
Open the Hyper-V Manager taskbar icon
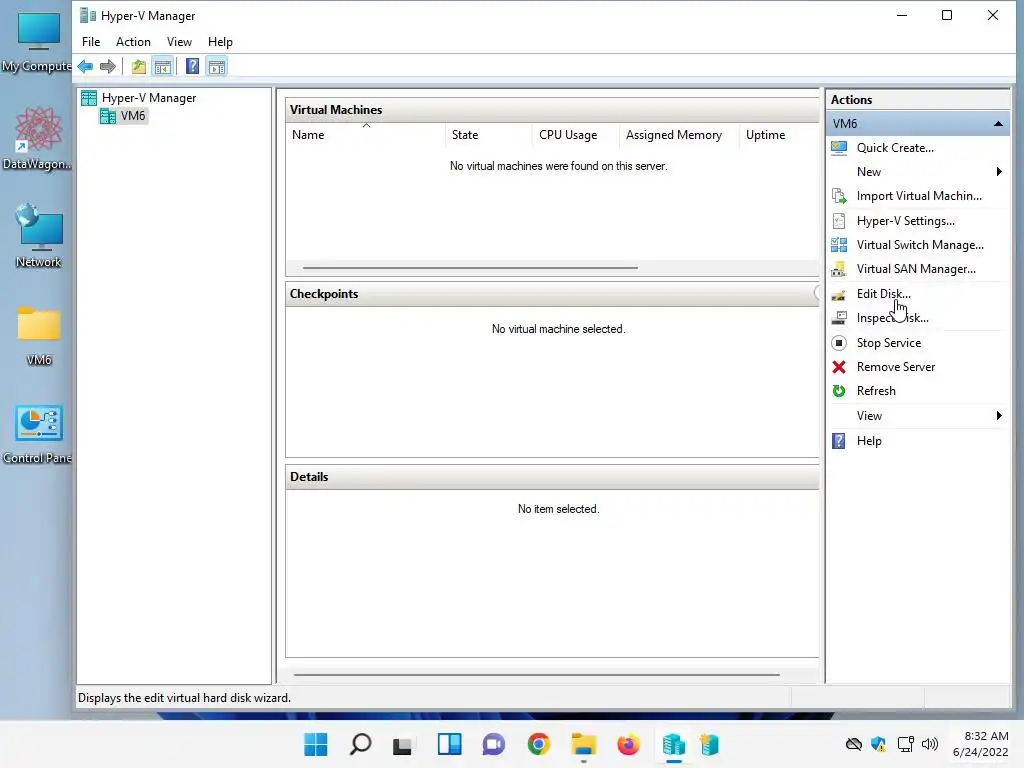pyautogui.click(x=673, y=744)
